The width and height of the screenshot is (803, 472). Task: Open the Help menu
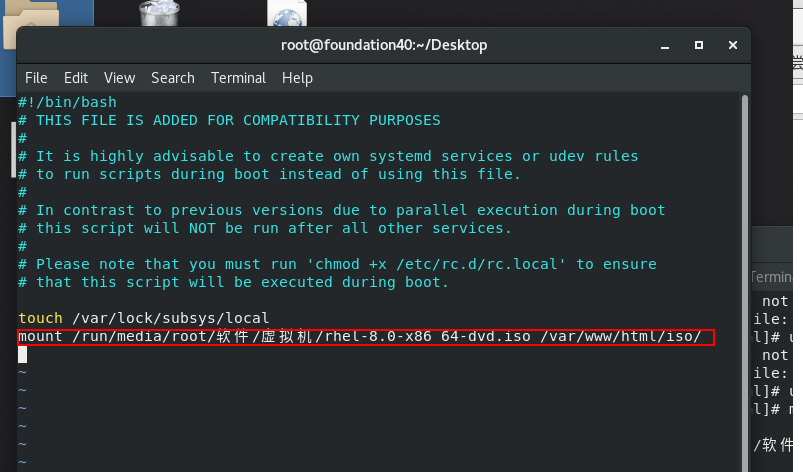click(297, 78)
